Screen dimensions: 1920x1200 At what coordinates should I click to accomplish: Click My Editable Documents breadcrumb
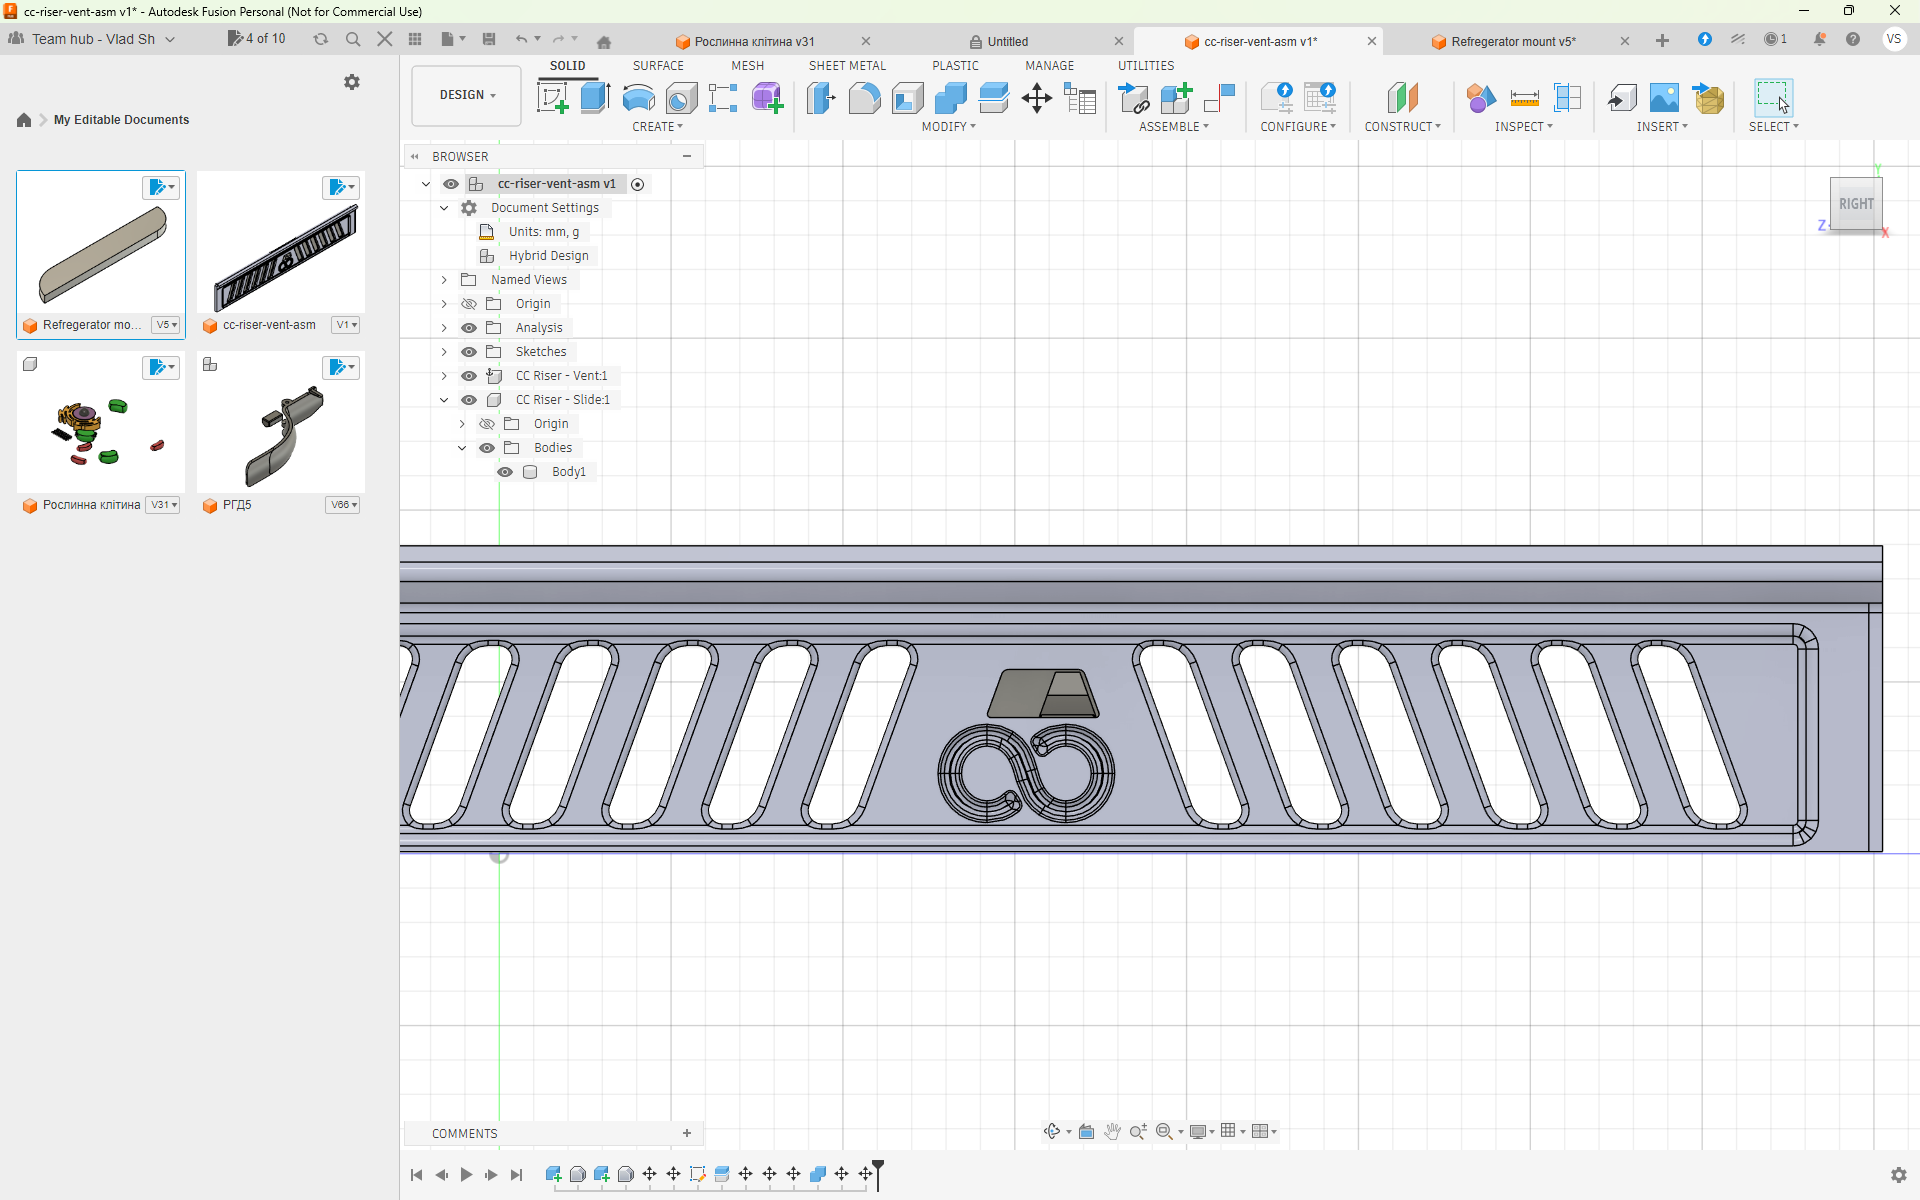coord(121,120)
